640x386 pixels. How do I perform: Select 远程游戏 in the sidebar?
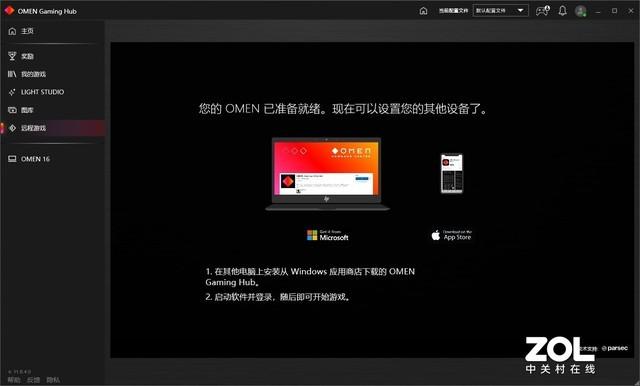pyautogui.click(x=53, y=128)
